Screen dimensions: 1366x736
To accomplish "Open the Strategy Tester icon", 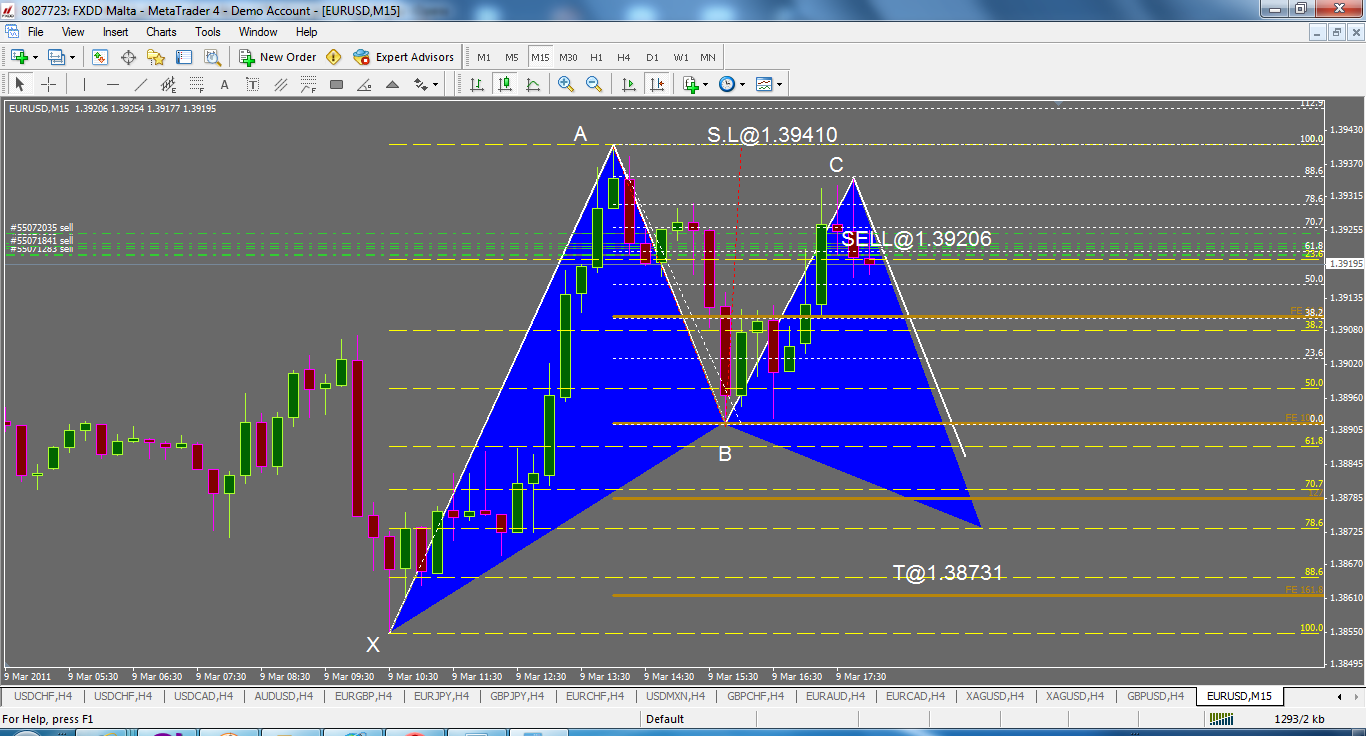I will pyautogui.click(x=212, y=57).
